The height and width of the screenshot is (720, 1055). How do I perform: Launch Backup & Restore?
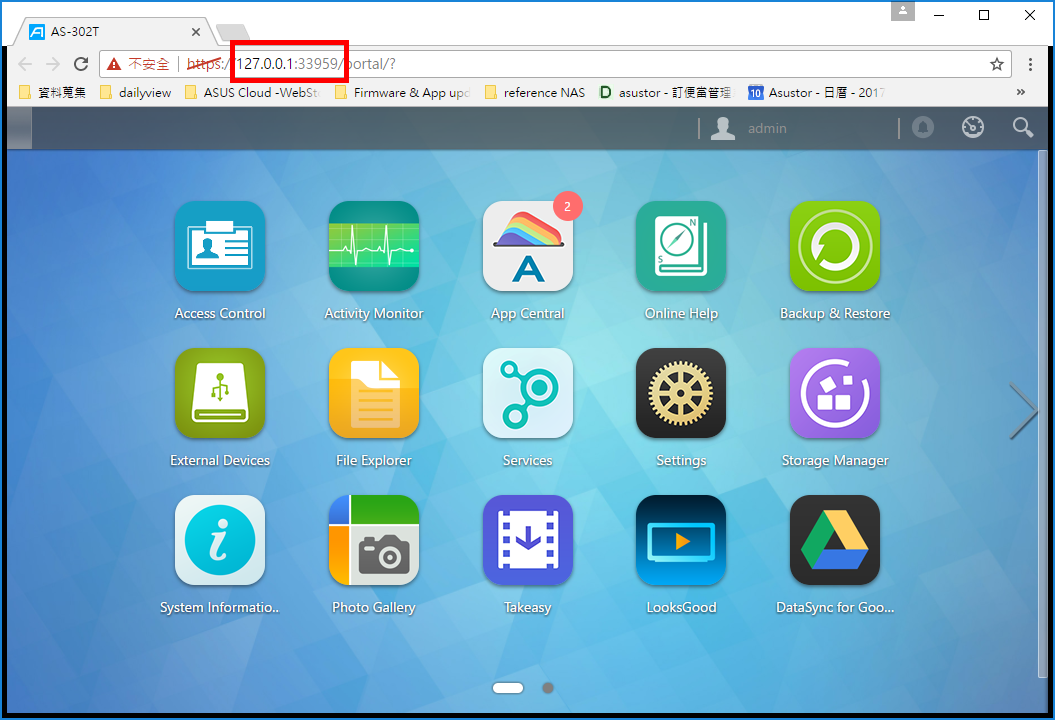[835, 246]
